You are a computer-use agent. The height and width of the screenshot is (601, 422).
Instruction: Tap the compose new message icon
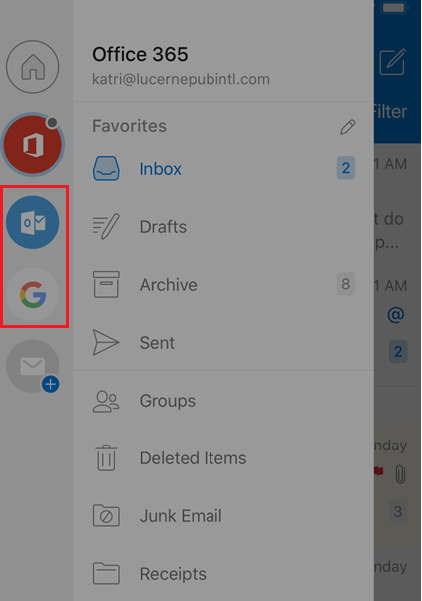click(x=392, y=61)
